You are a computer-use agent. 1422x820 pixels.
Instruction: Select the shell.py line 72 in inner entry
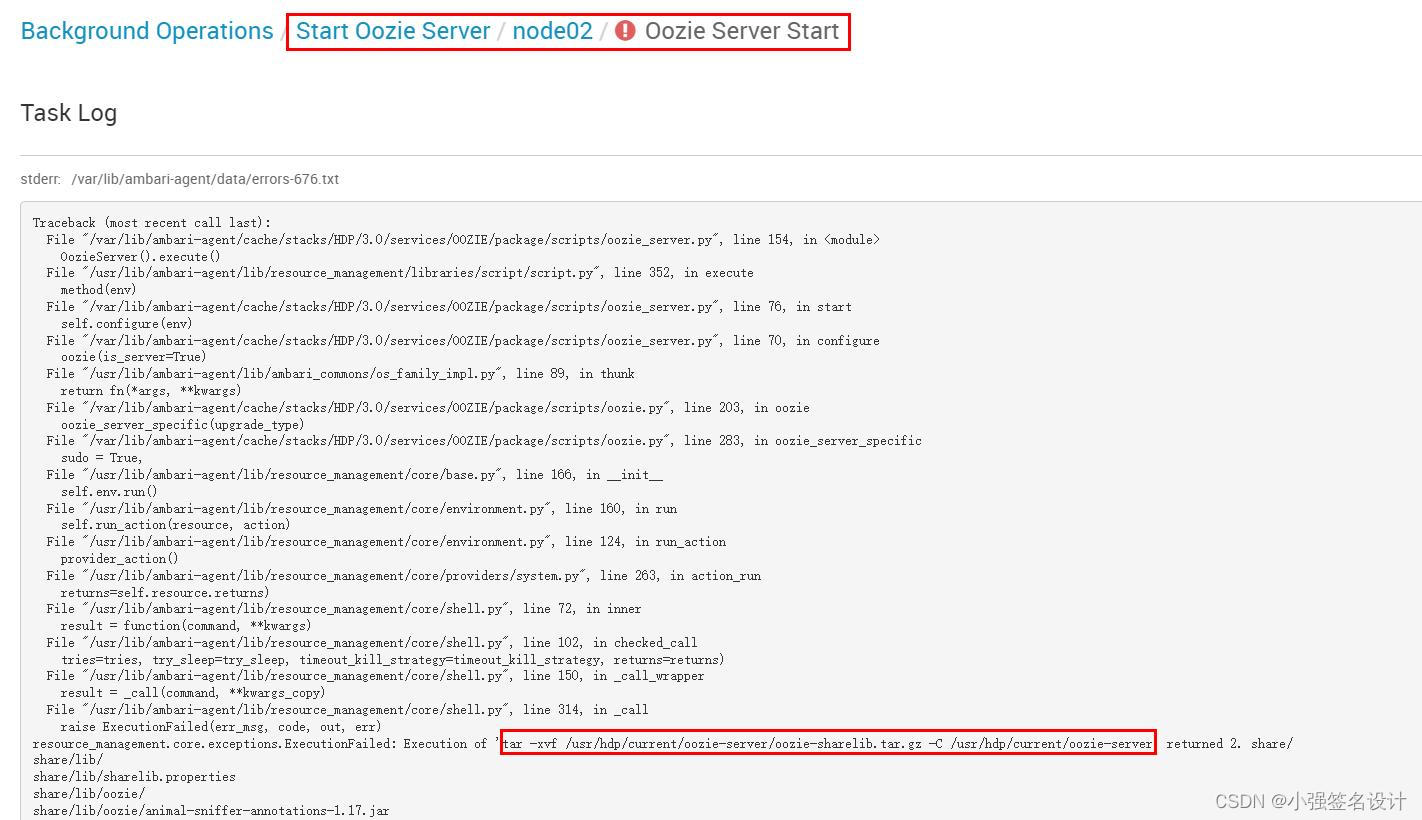[x=344, y=609]
